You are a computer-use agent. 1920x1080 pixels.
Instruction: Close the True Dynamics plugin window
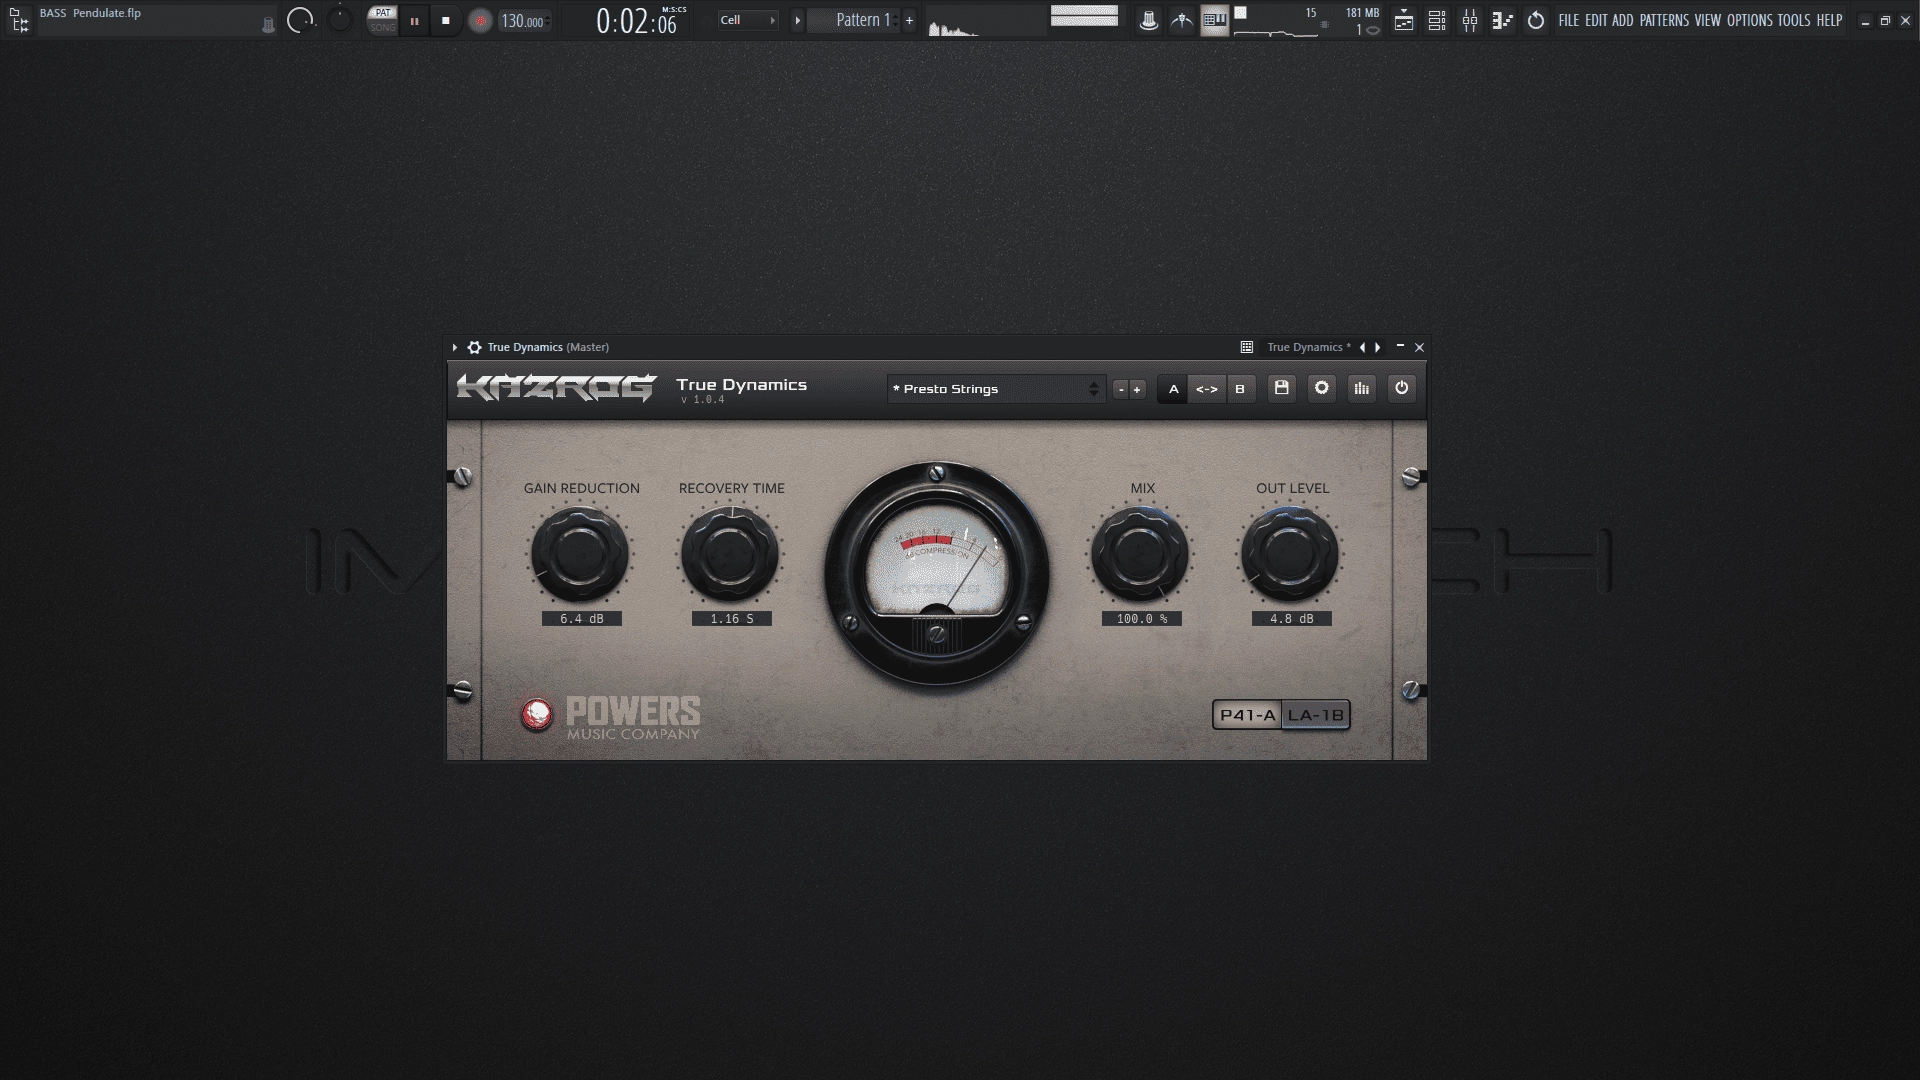tap(1419, 348)
